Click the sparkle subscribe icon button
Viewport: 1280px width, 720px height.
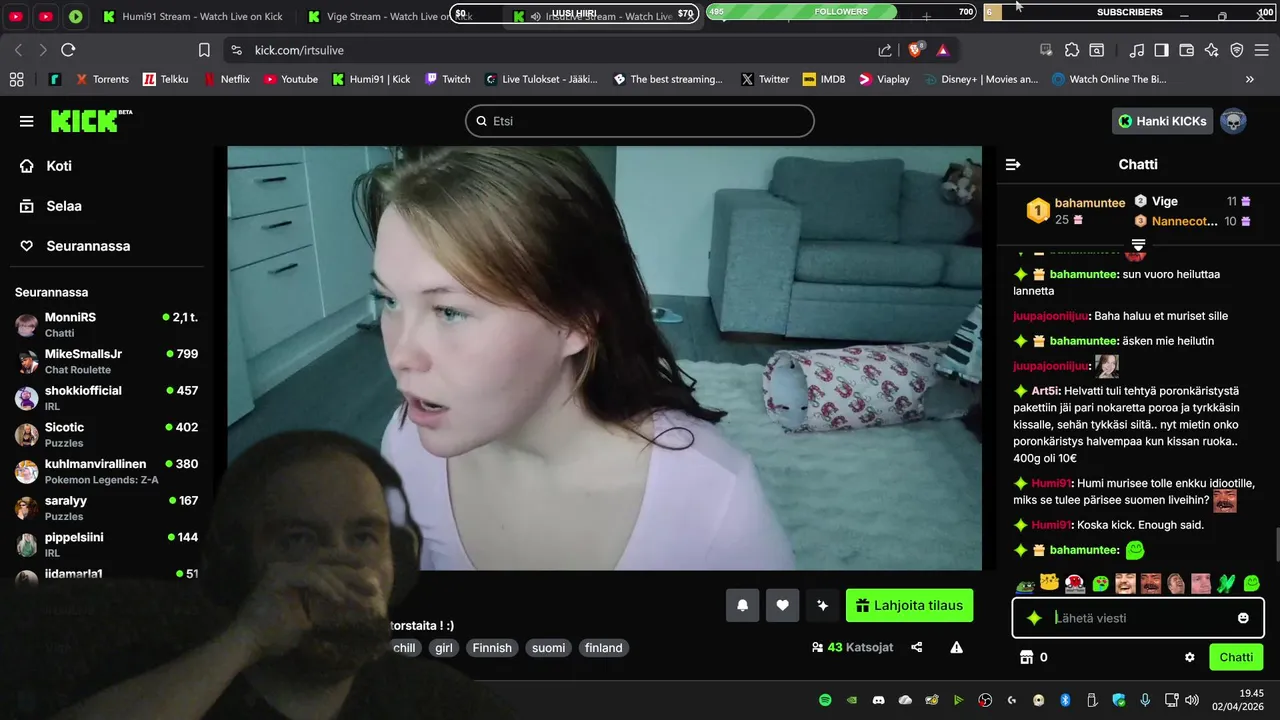pos(822,605)
